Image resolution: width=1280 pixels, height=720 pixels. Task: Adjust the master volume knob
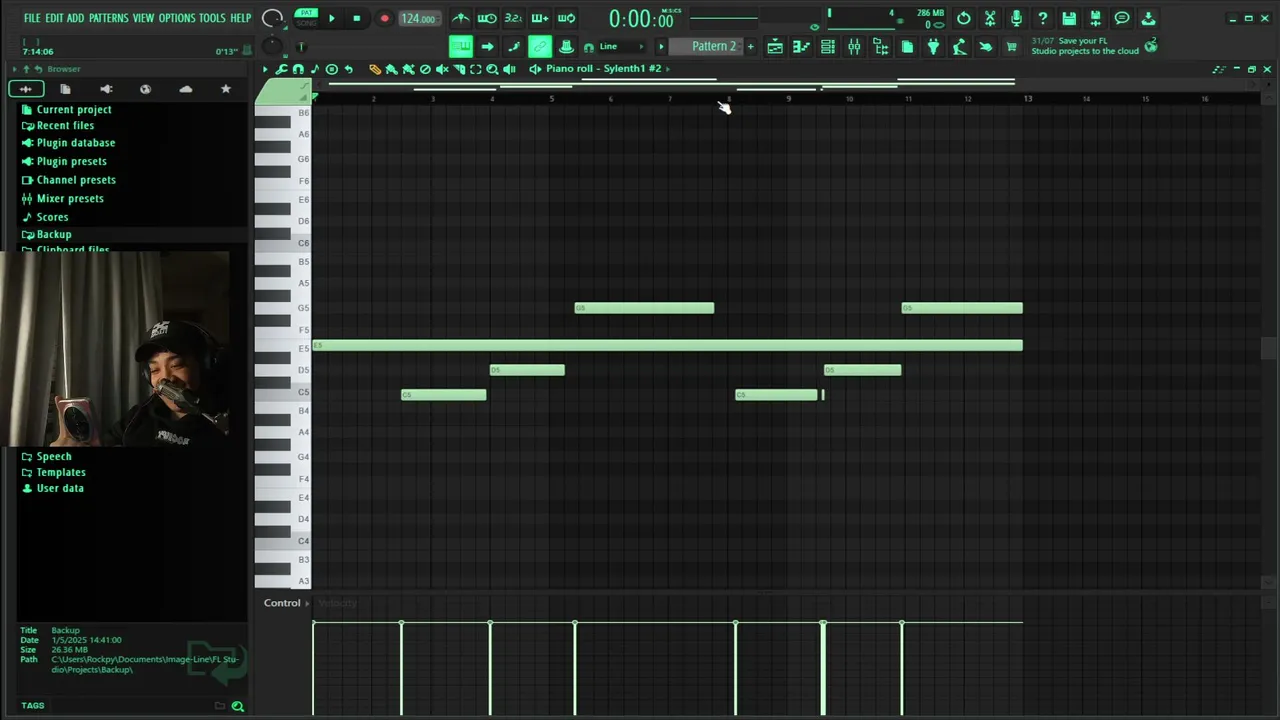click(x=272, y=18)
